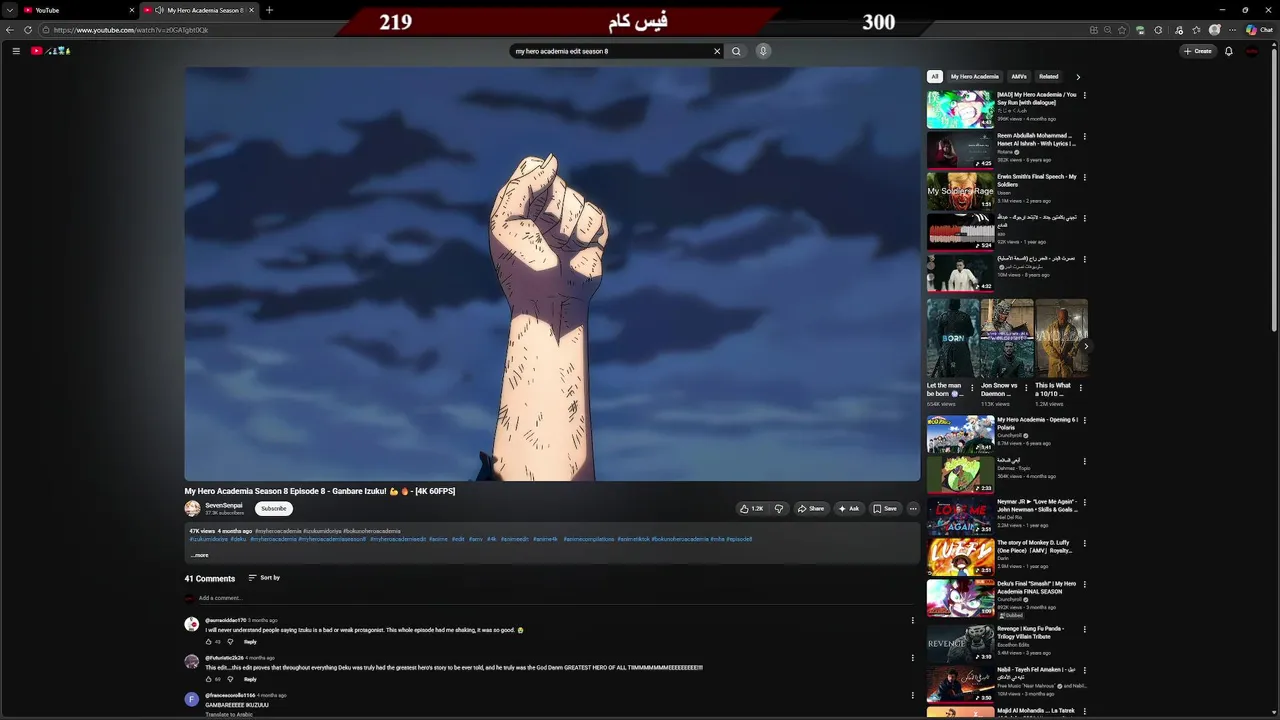
Task: Start voice search with the microphone
Action: pos(763,51)
